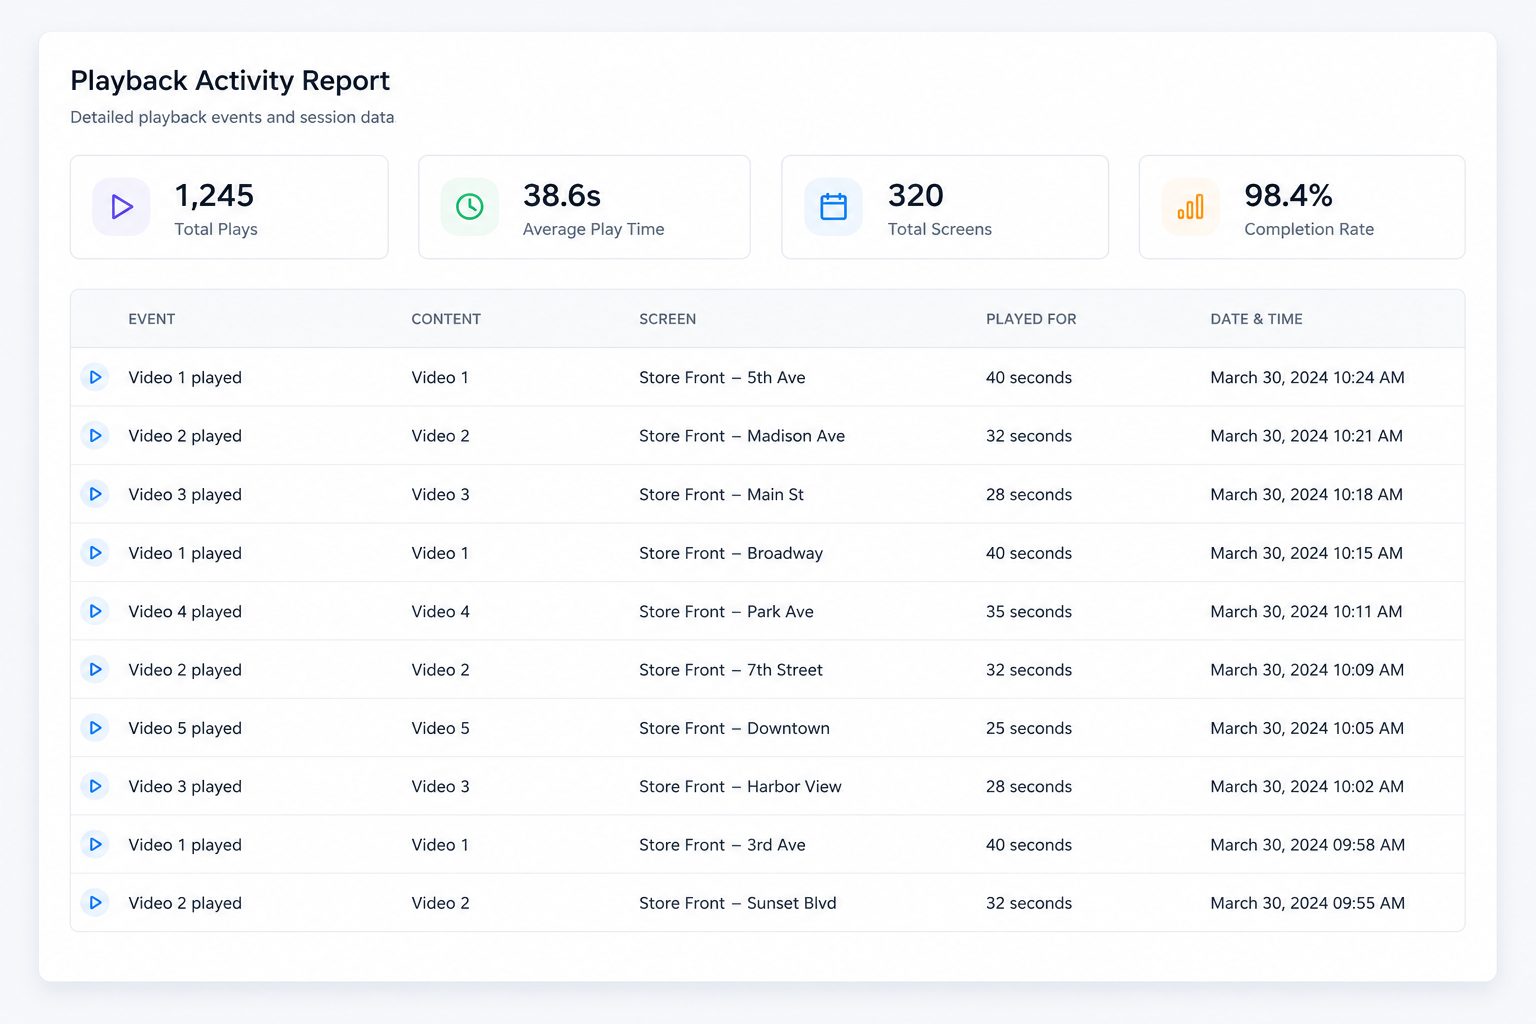
Task: Click 'Store Front – 3rd Ave' screen cell
Action: coord(722,845)
